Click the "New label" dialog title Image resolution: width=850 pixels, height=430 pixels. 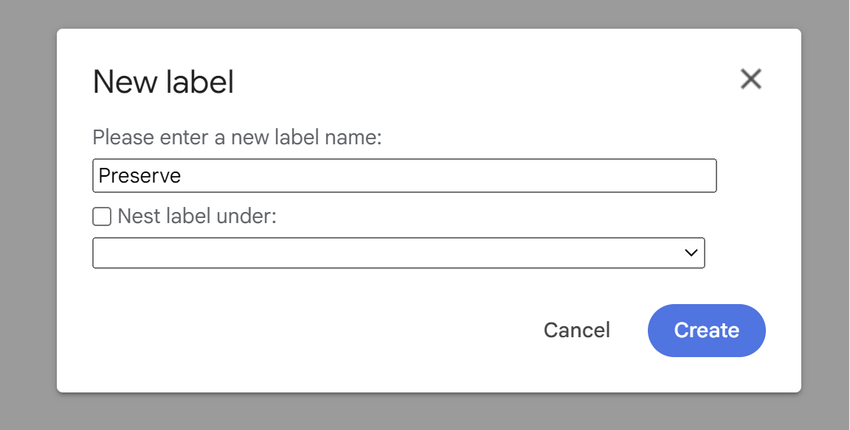[x=163, y=82]
